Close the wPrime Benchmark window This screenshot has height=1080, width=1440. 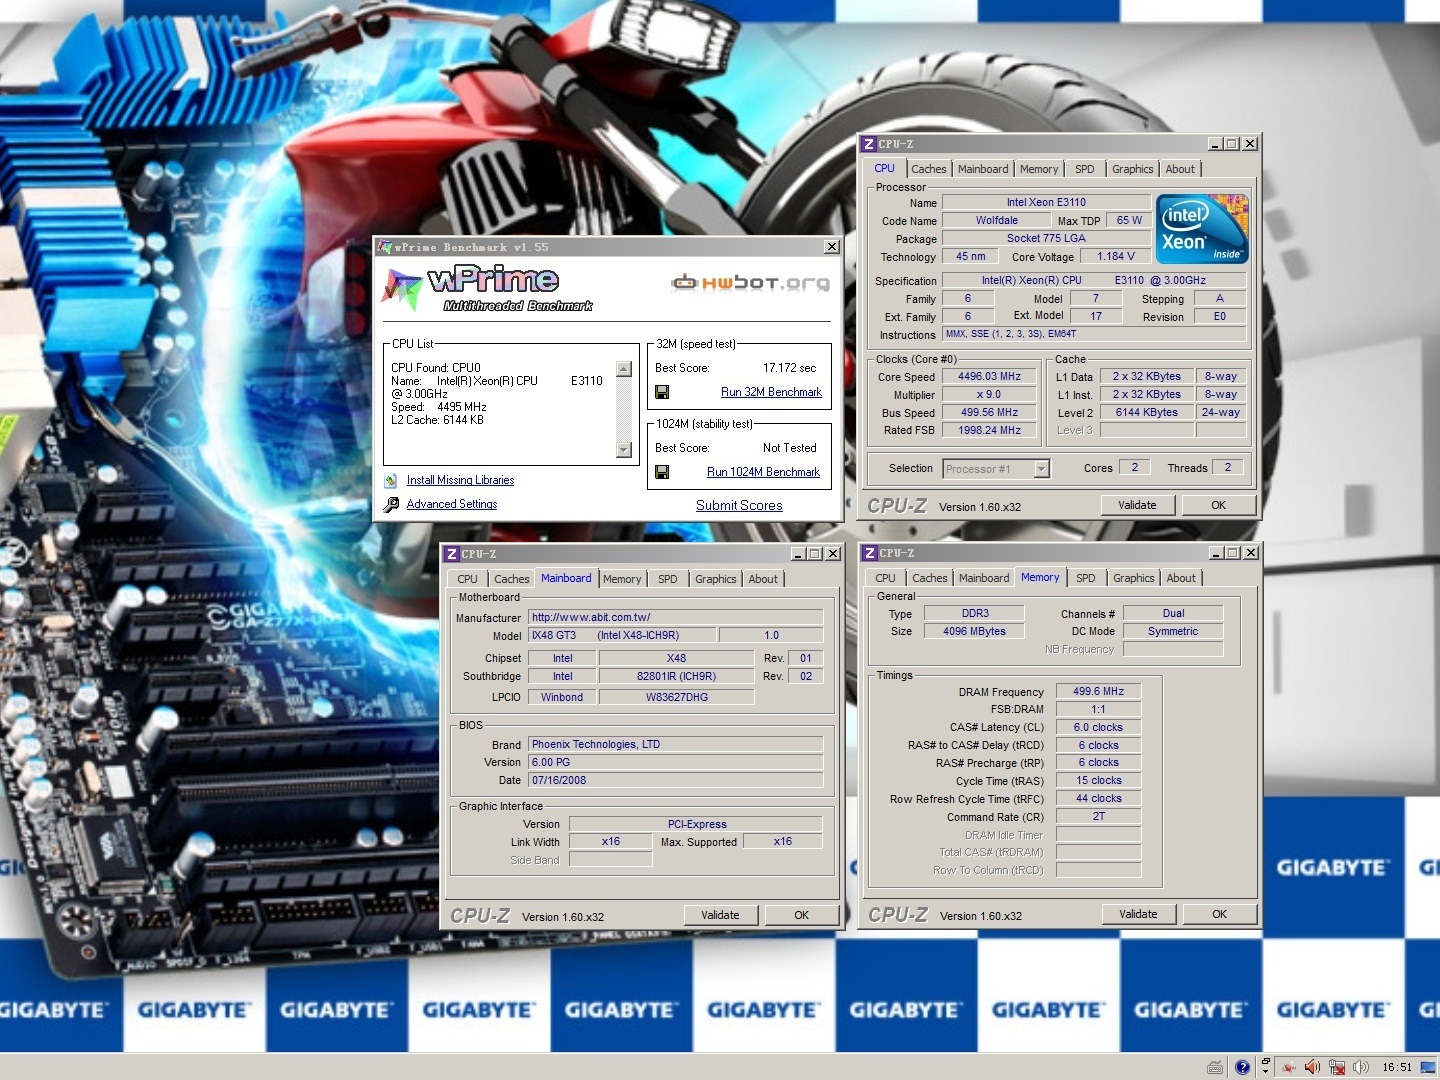(831, 247)
